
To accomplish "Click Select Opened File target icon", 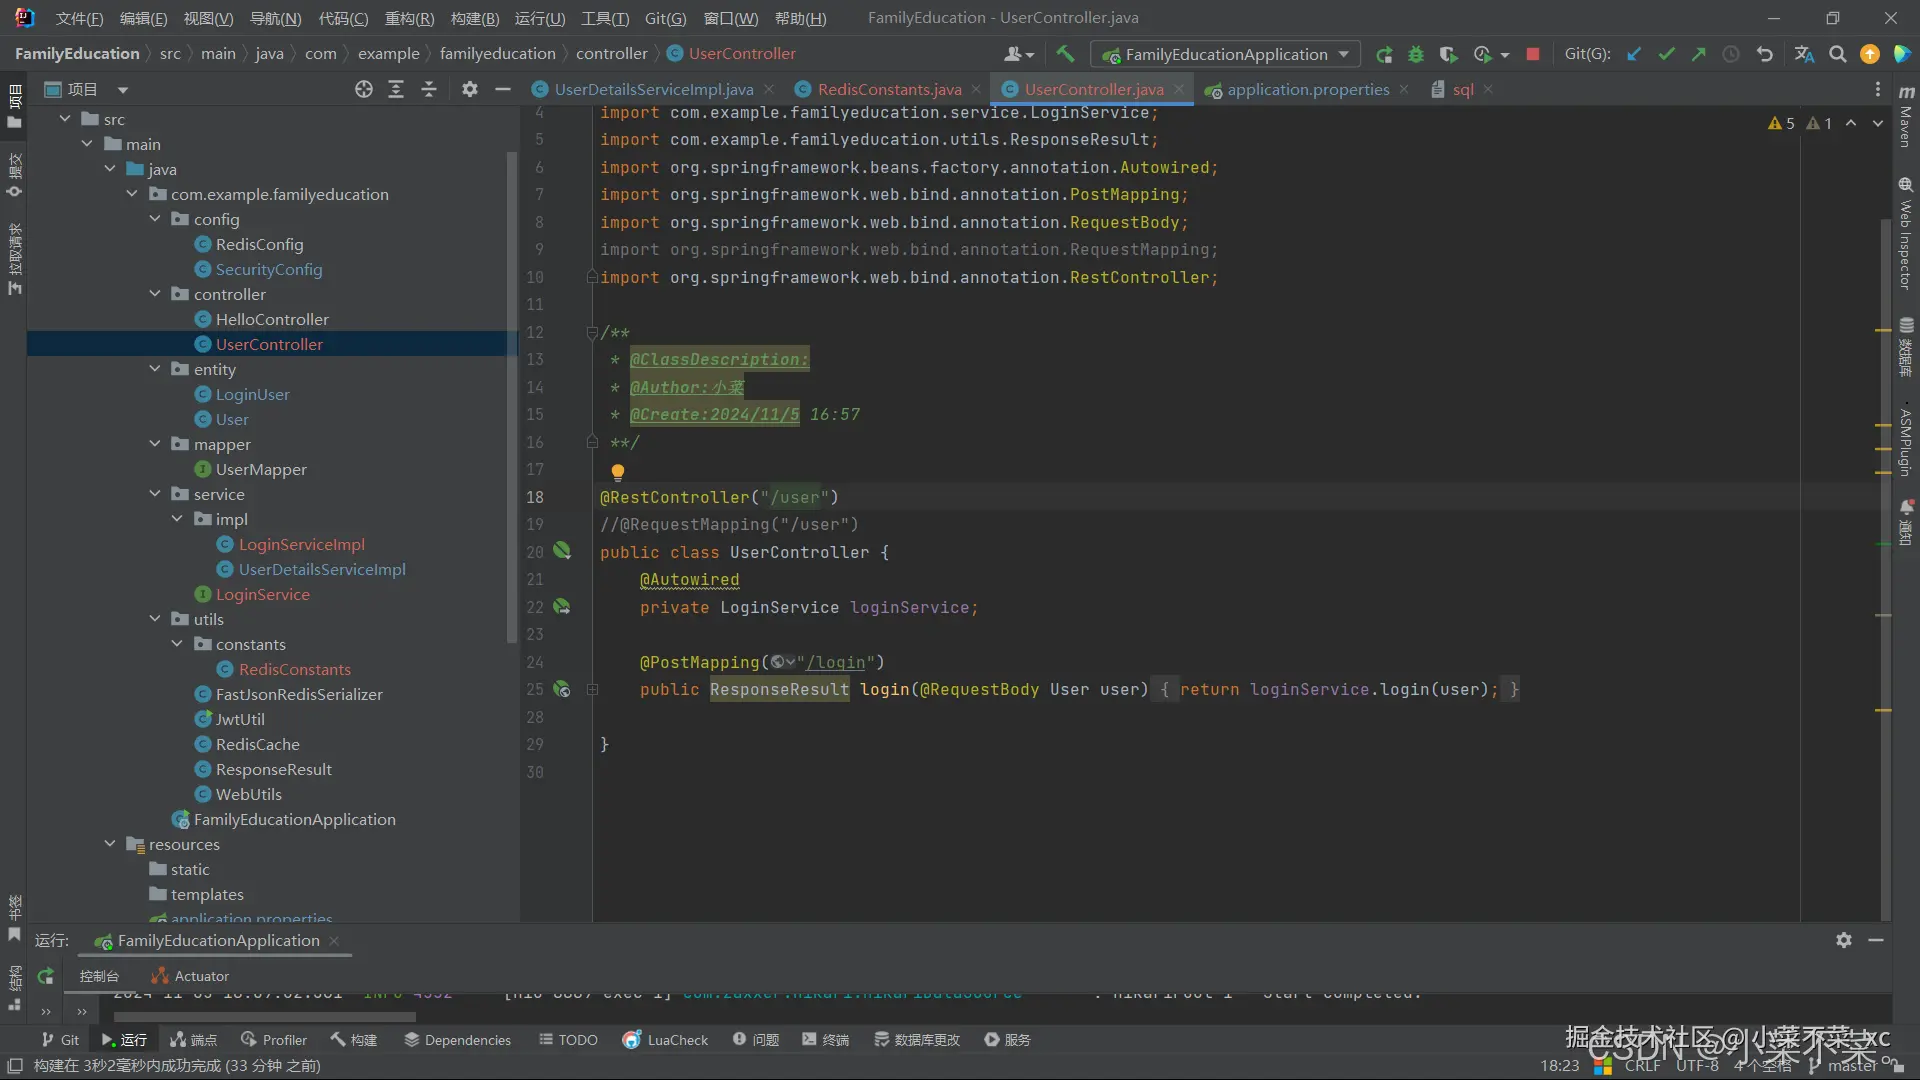I will [364, 90].
